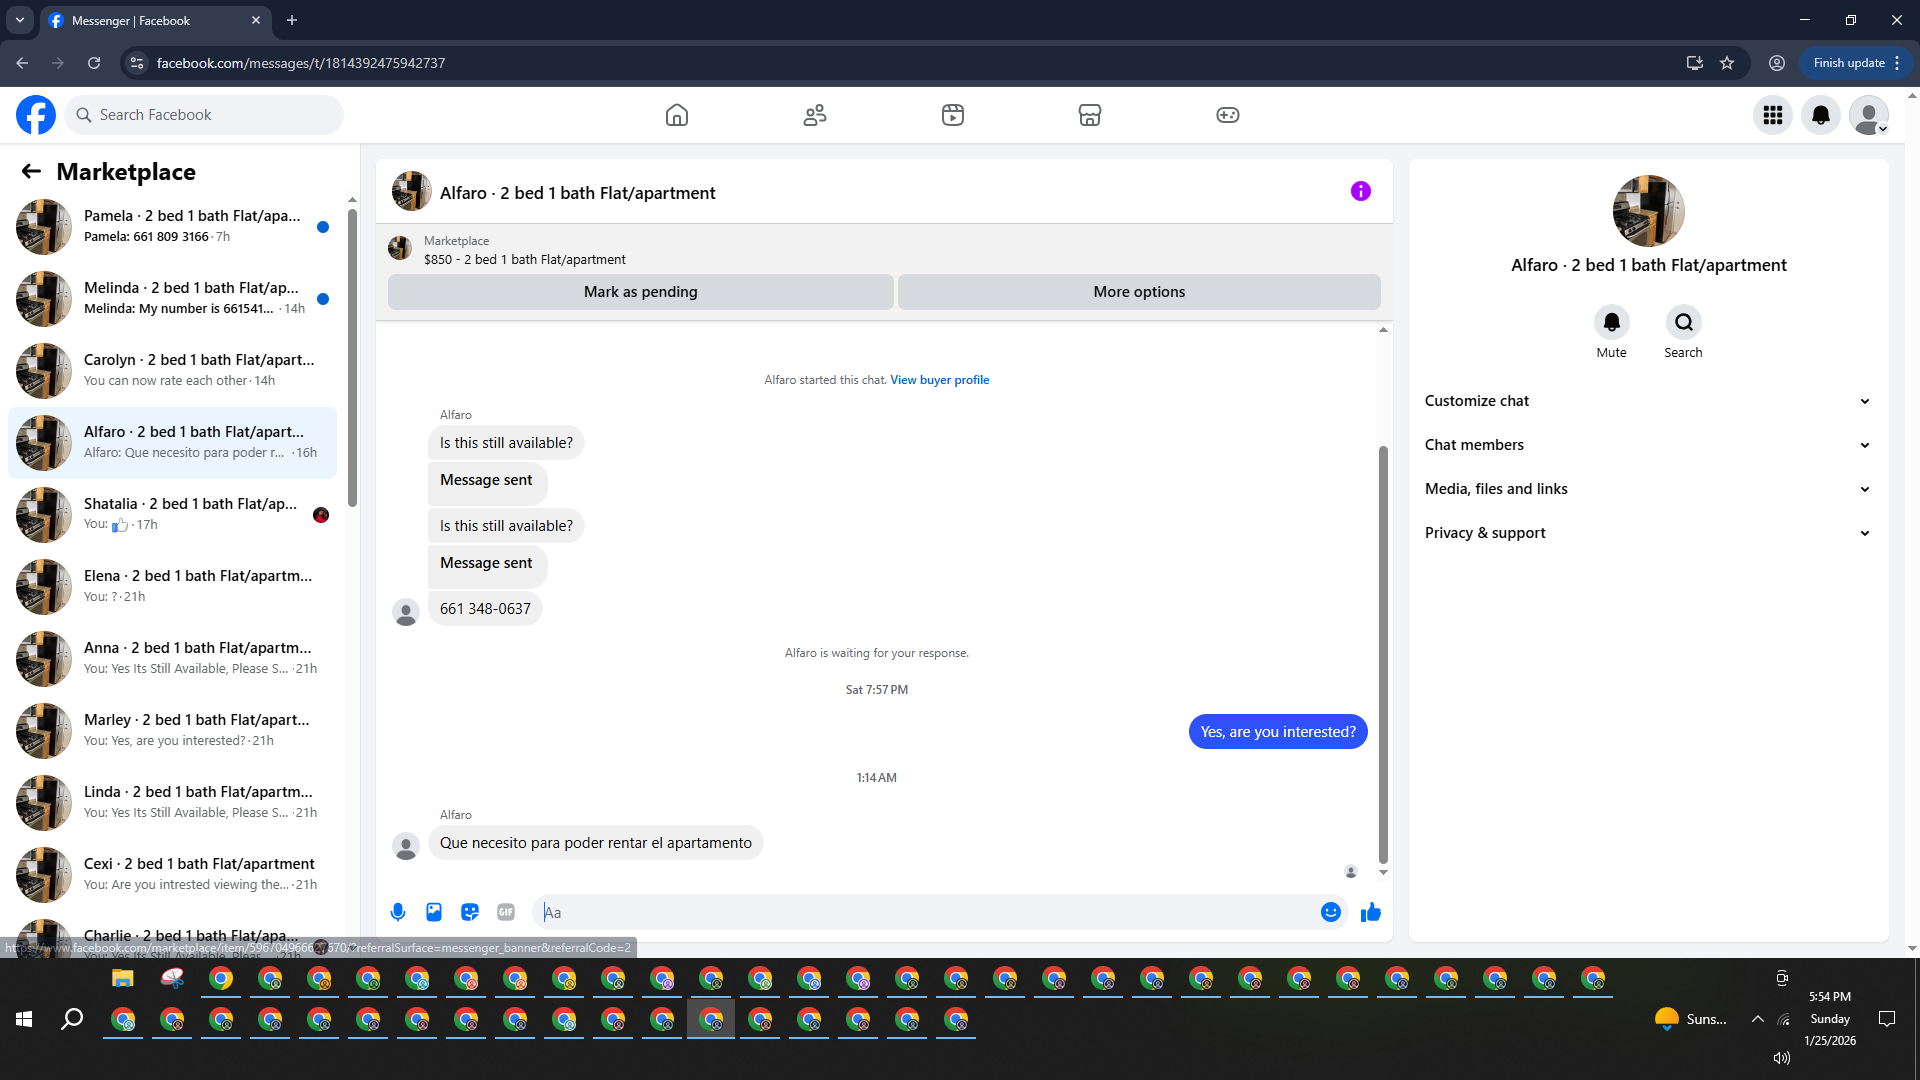The image size is (1920, 1080).
Task: Click More options button
Action: [x=1139, y=292]
